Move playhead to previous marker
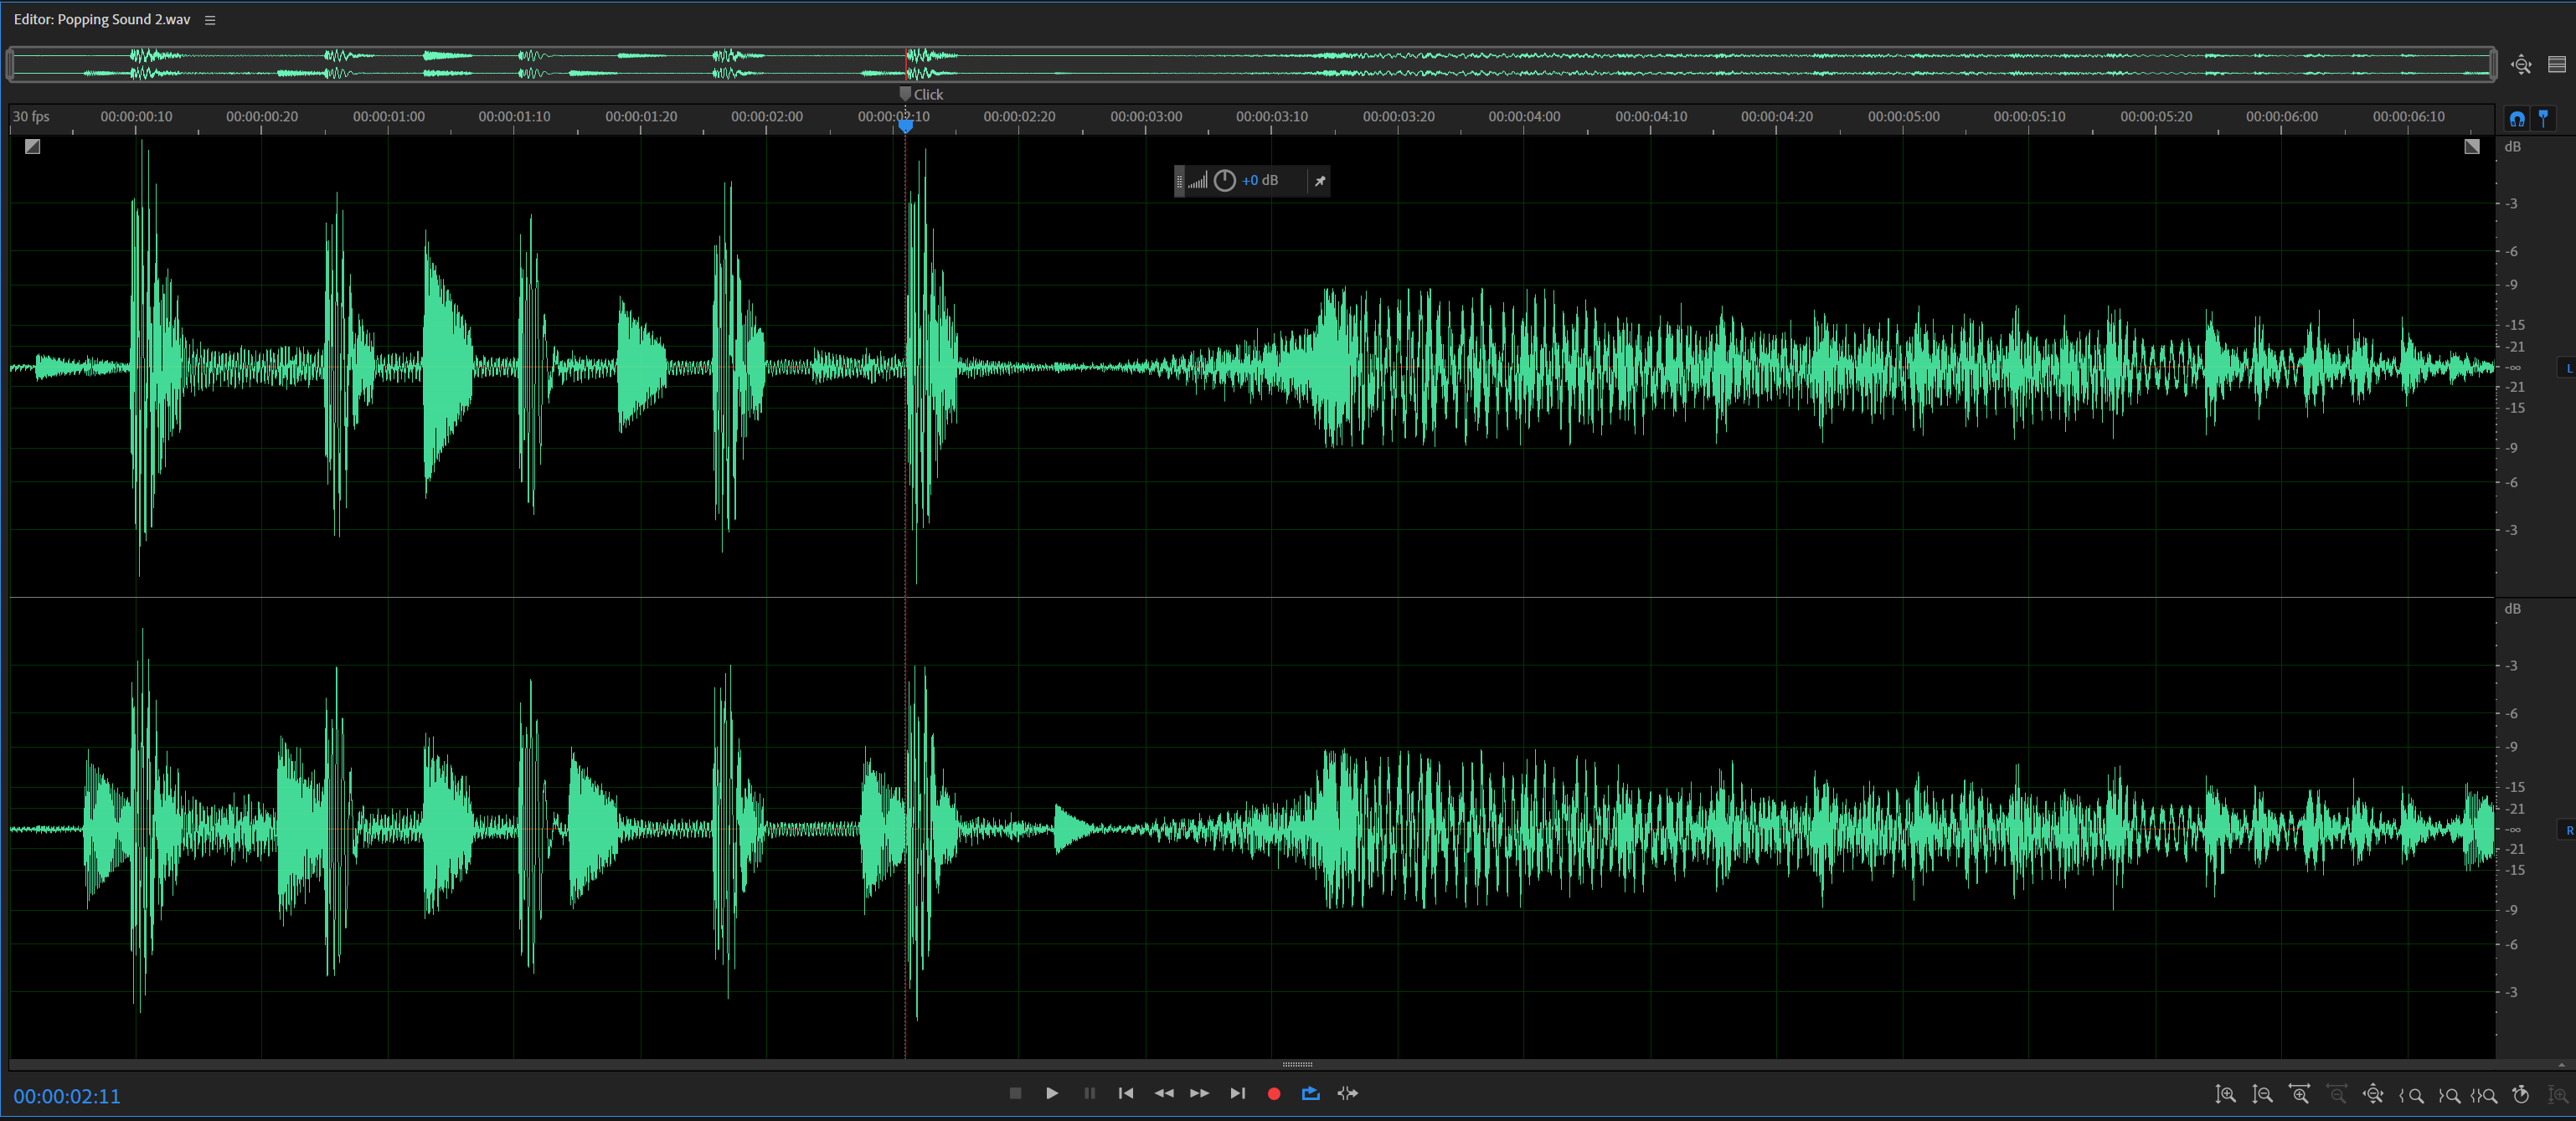This screenshot has width=2576, height=1121. [x=1126, y=1093]
